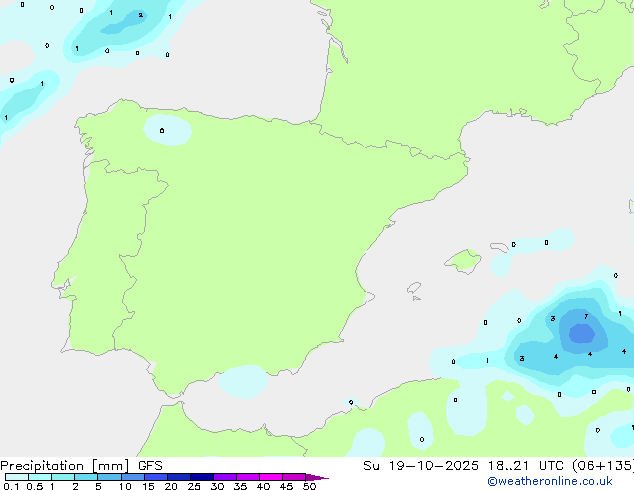Screen dimensions: 634x490
Task: Select the 0.5–1 mm legend swatch
Action: tap(40, 477)
